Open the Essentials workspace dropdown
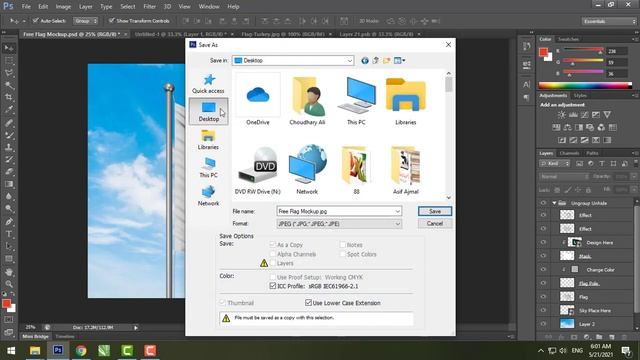This screenshot has height=360, width=640. click(609, 21)
